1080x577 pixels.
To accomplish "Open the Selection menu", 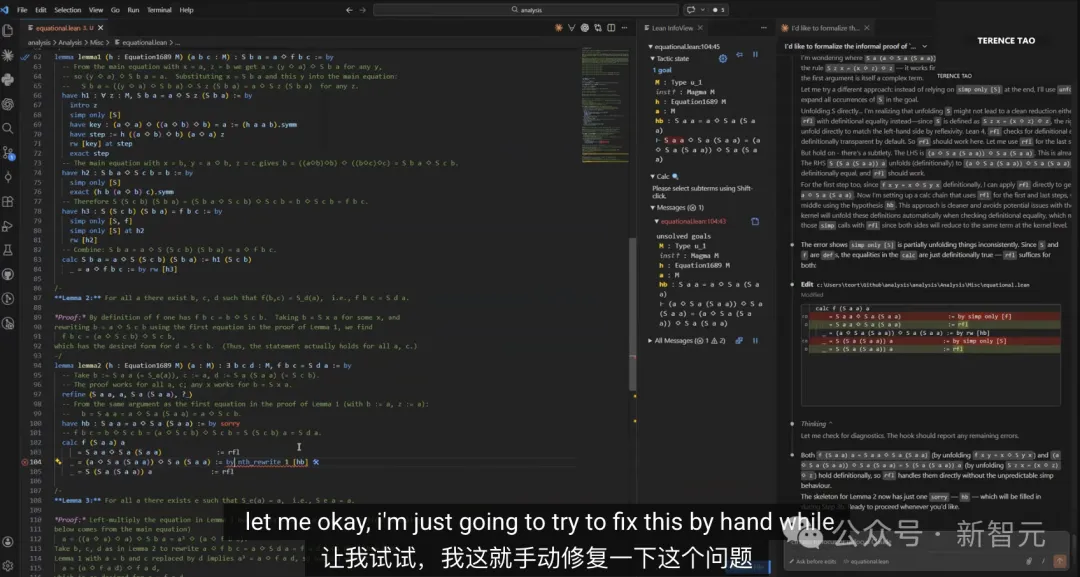I will point(68,9).
